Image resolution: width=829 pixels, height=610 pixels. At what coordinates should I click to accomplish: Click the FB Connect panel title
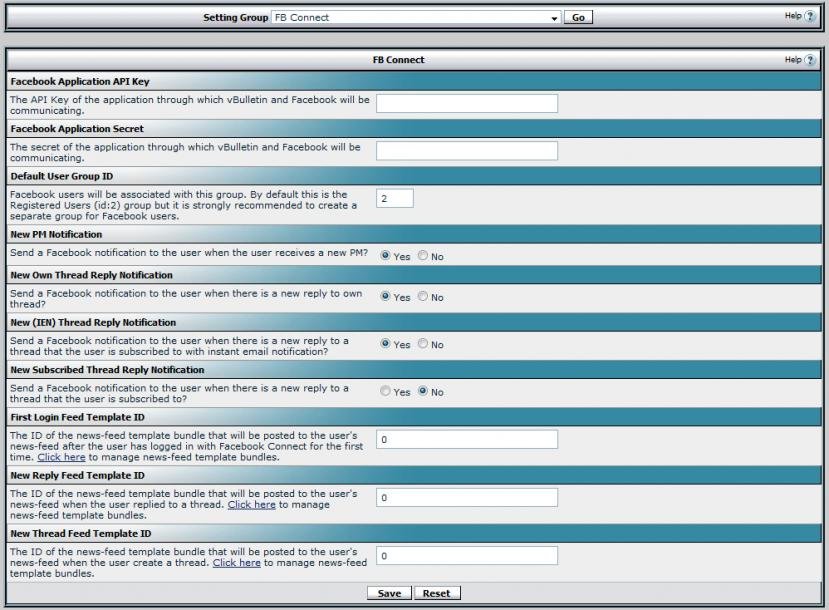[x=398, y=60]
